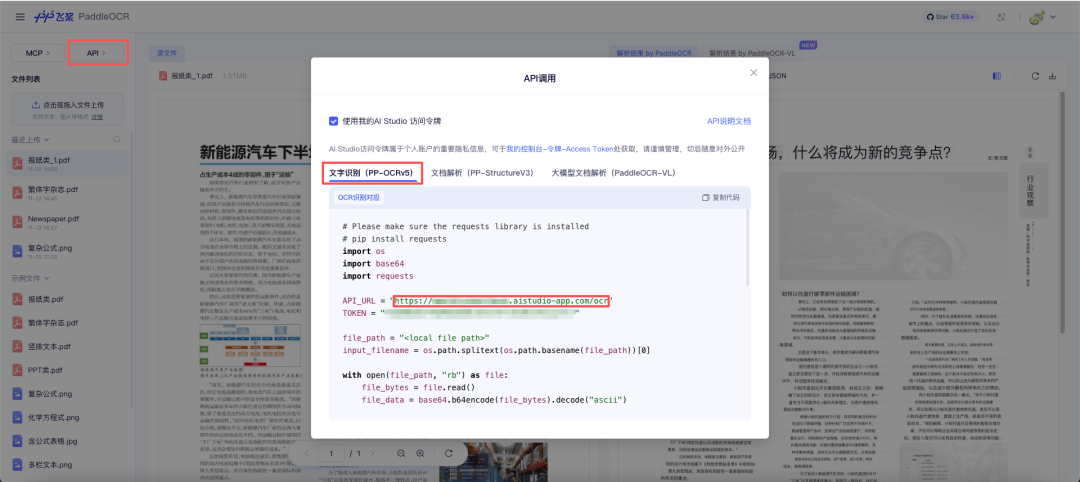This screenshot has height=482, width=1080.
Task: Click the PDF icon of PPT类.pdf
Action: 18,370
